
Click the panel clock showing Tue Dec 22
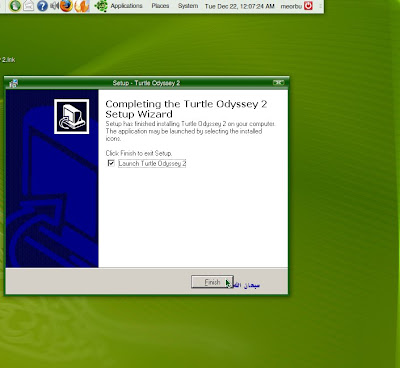tap(239, 6)
